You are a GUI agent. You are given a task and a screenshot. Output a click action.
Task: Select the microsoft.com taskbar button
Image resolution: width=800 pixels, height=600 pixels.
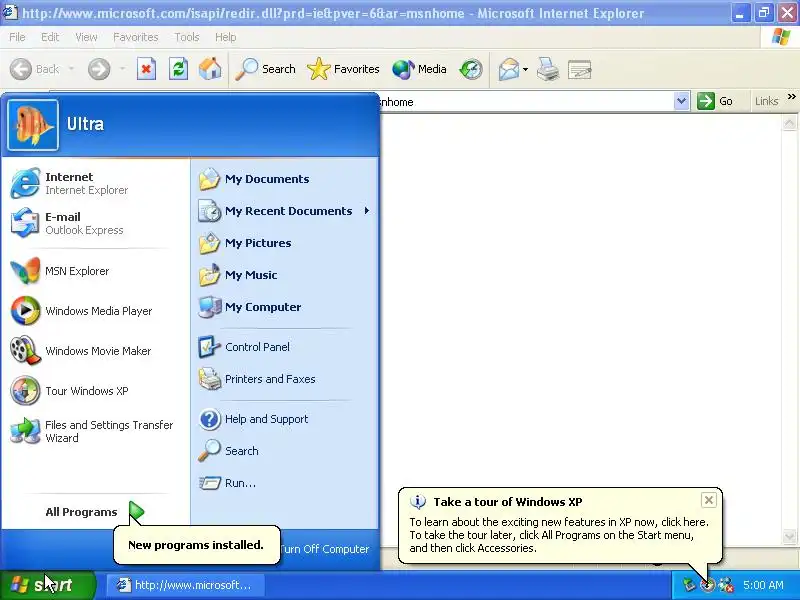[186, 585]
